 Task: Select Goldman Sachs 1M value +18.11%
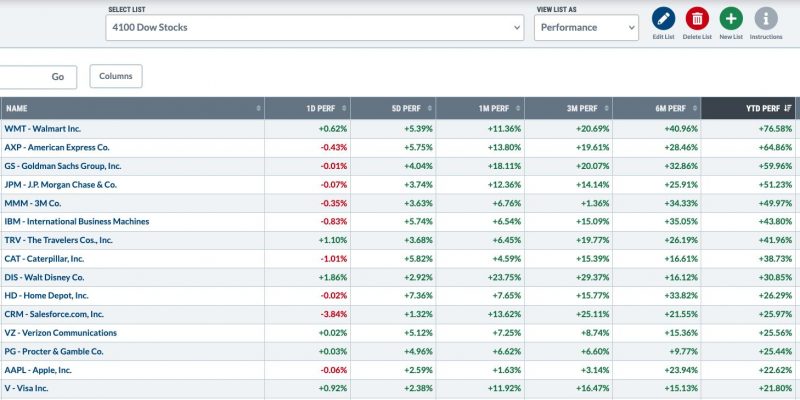click(504, 166)
